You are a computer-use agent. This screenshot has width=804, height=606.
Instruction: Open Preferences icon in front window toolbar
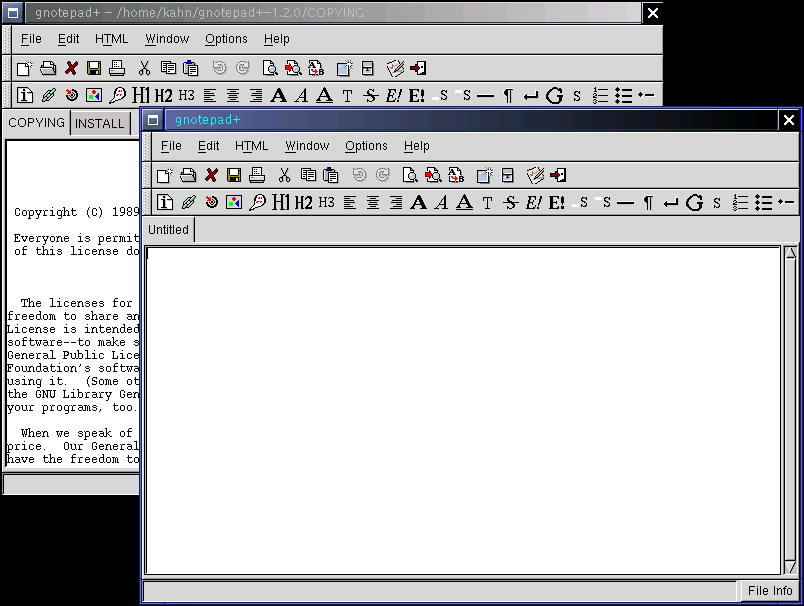coord(535,175)
